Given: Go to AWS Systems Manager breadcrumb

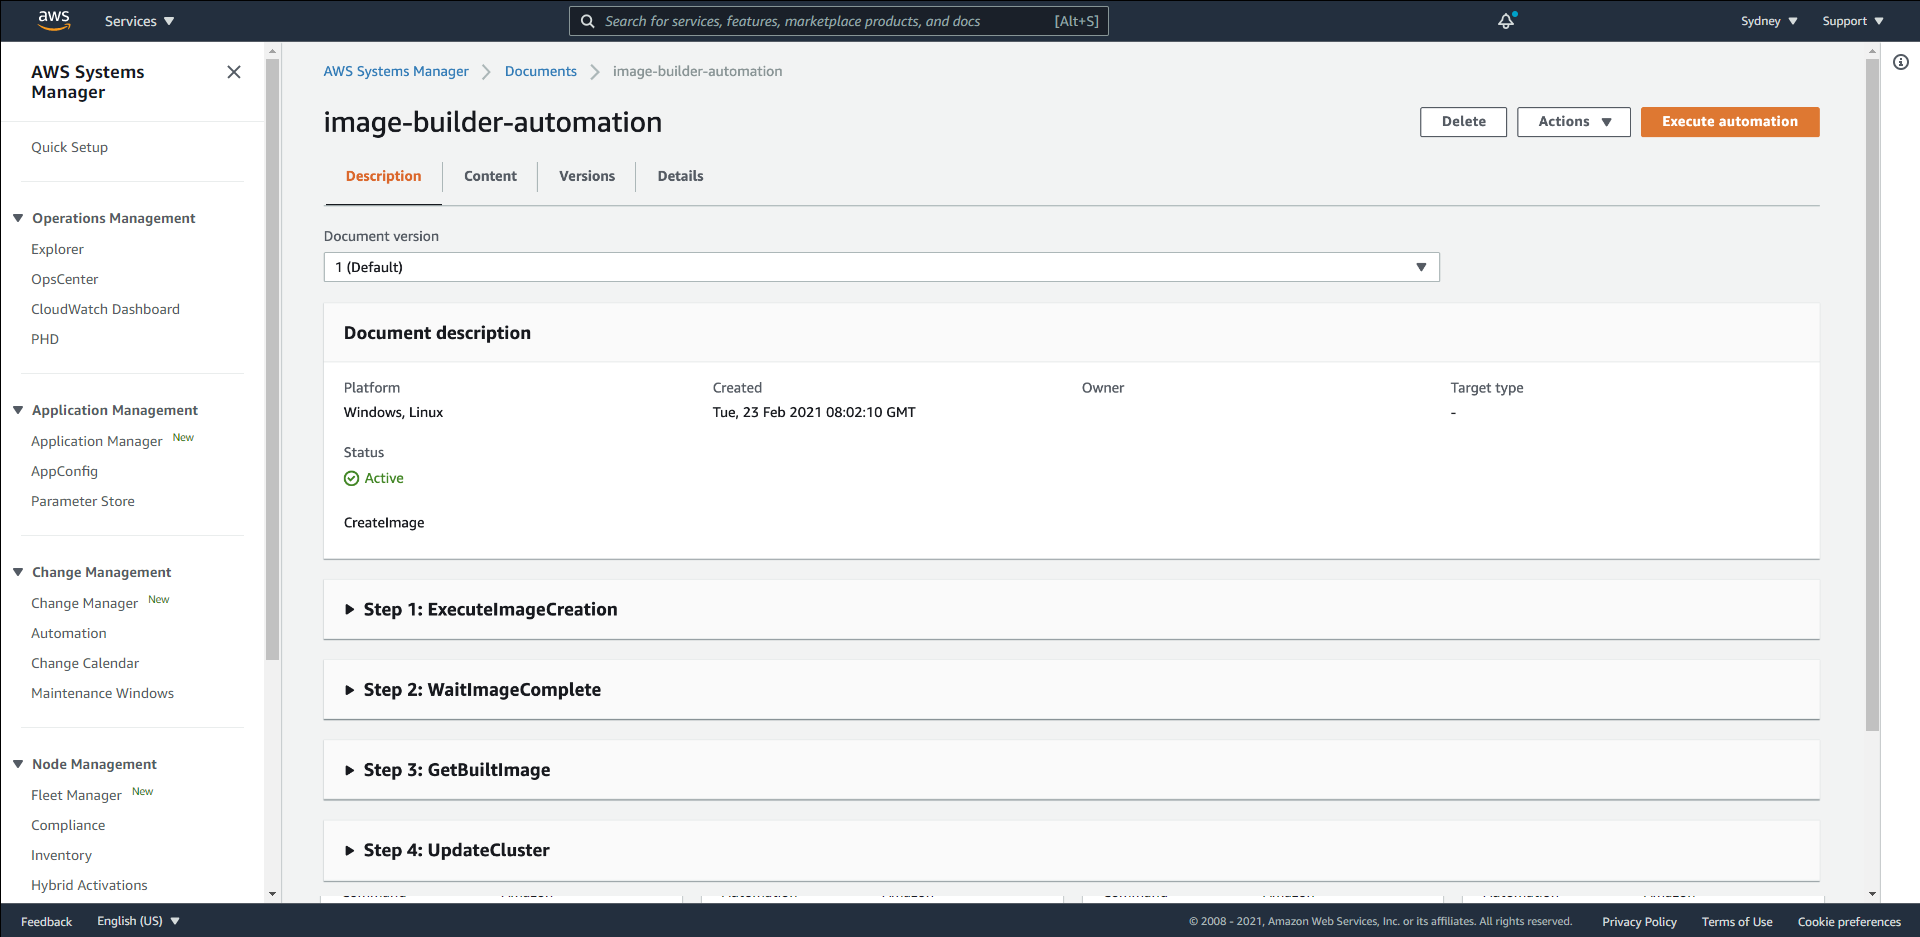Looking at the screenshot, I should [x=396, y=71].
